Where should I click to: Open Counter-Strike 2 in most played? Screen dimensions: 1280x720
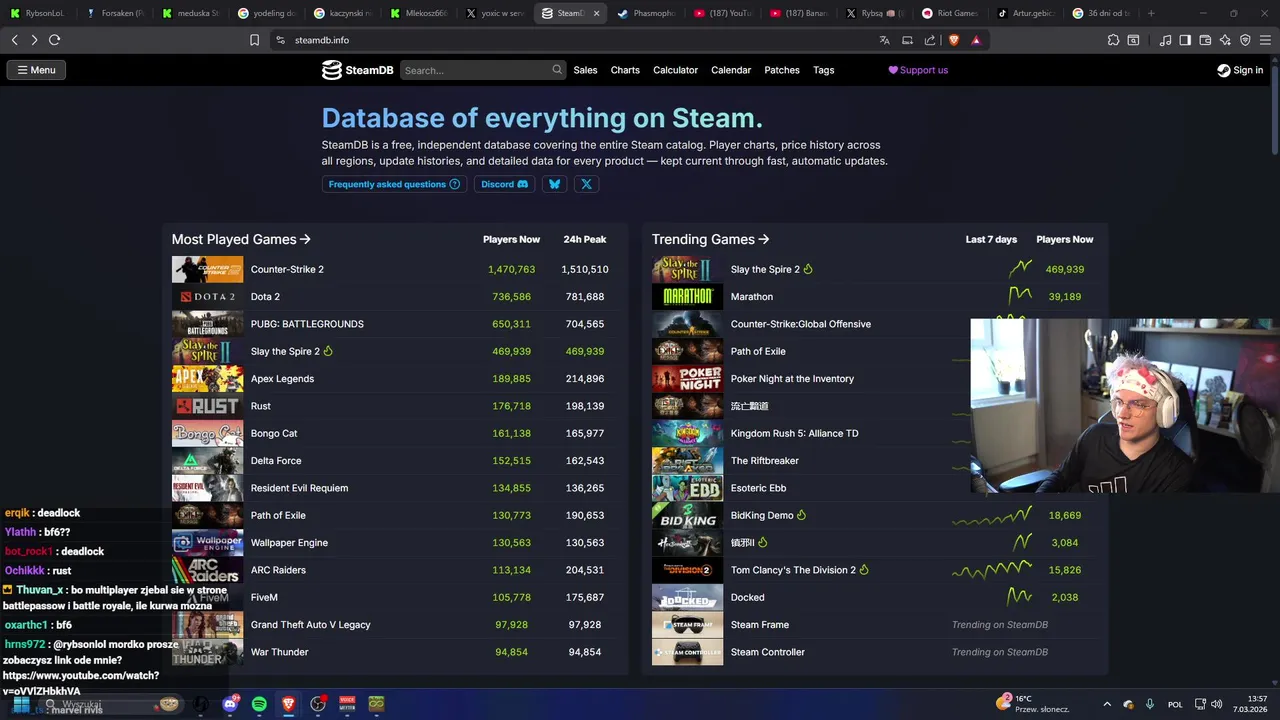click(x=287, y=269)
